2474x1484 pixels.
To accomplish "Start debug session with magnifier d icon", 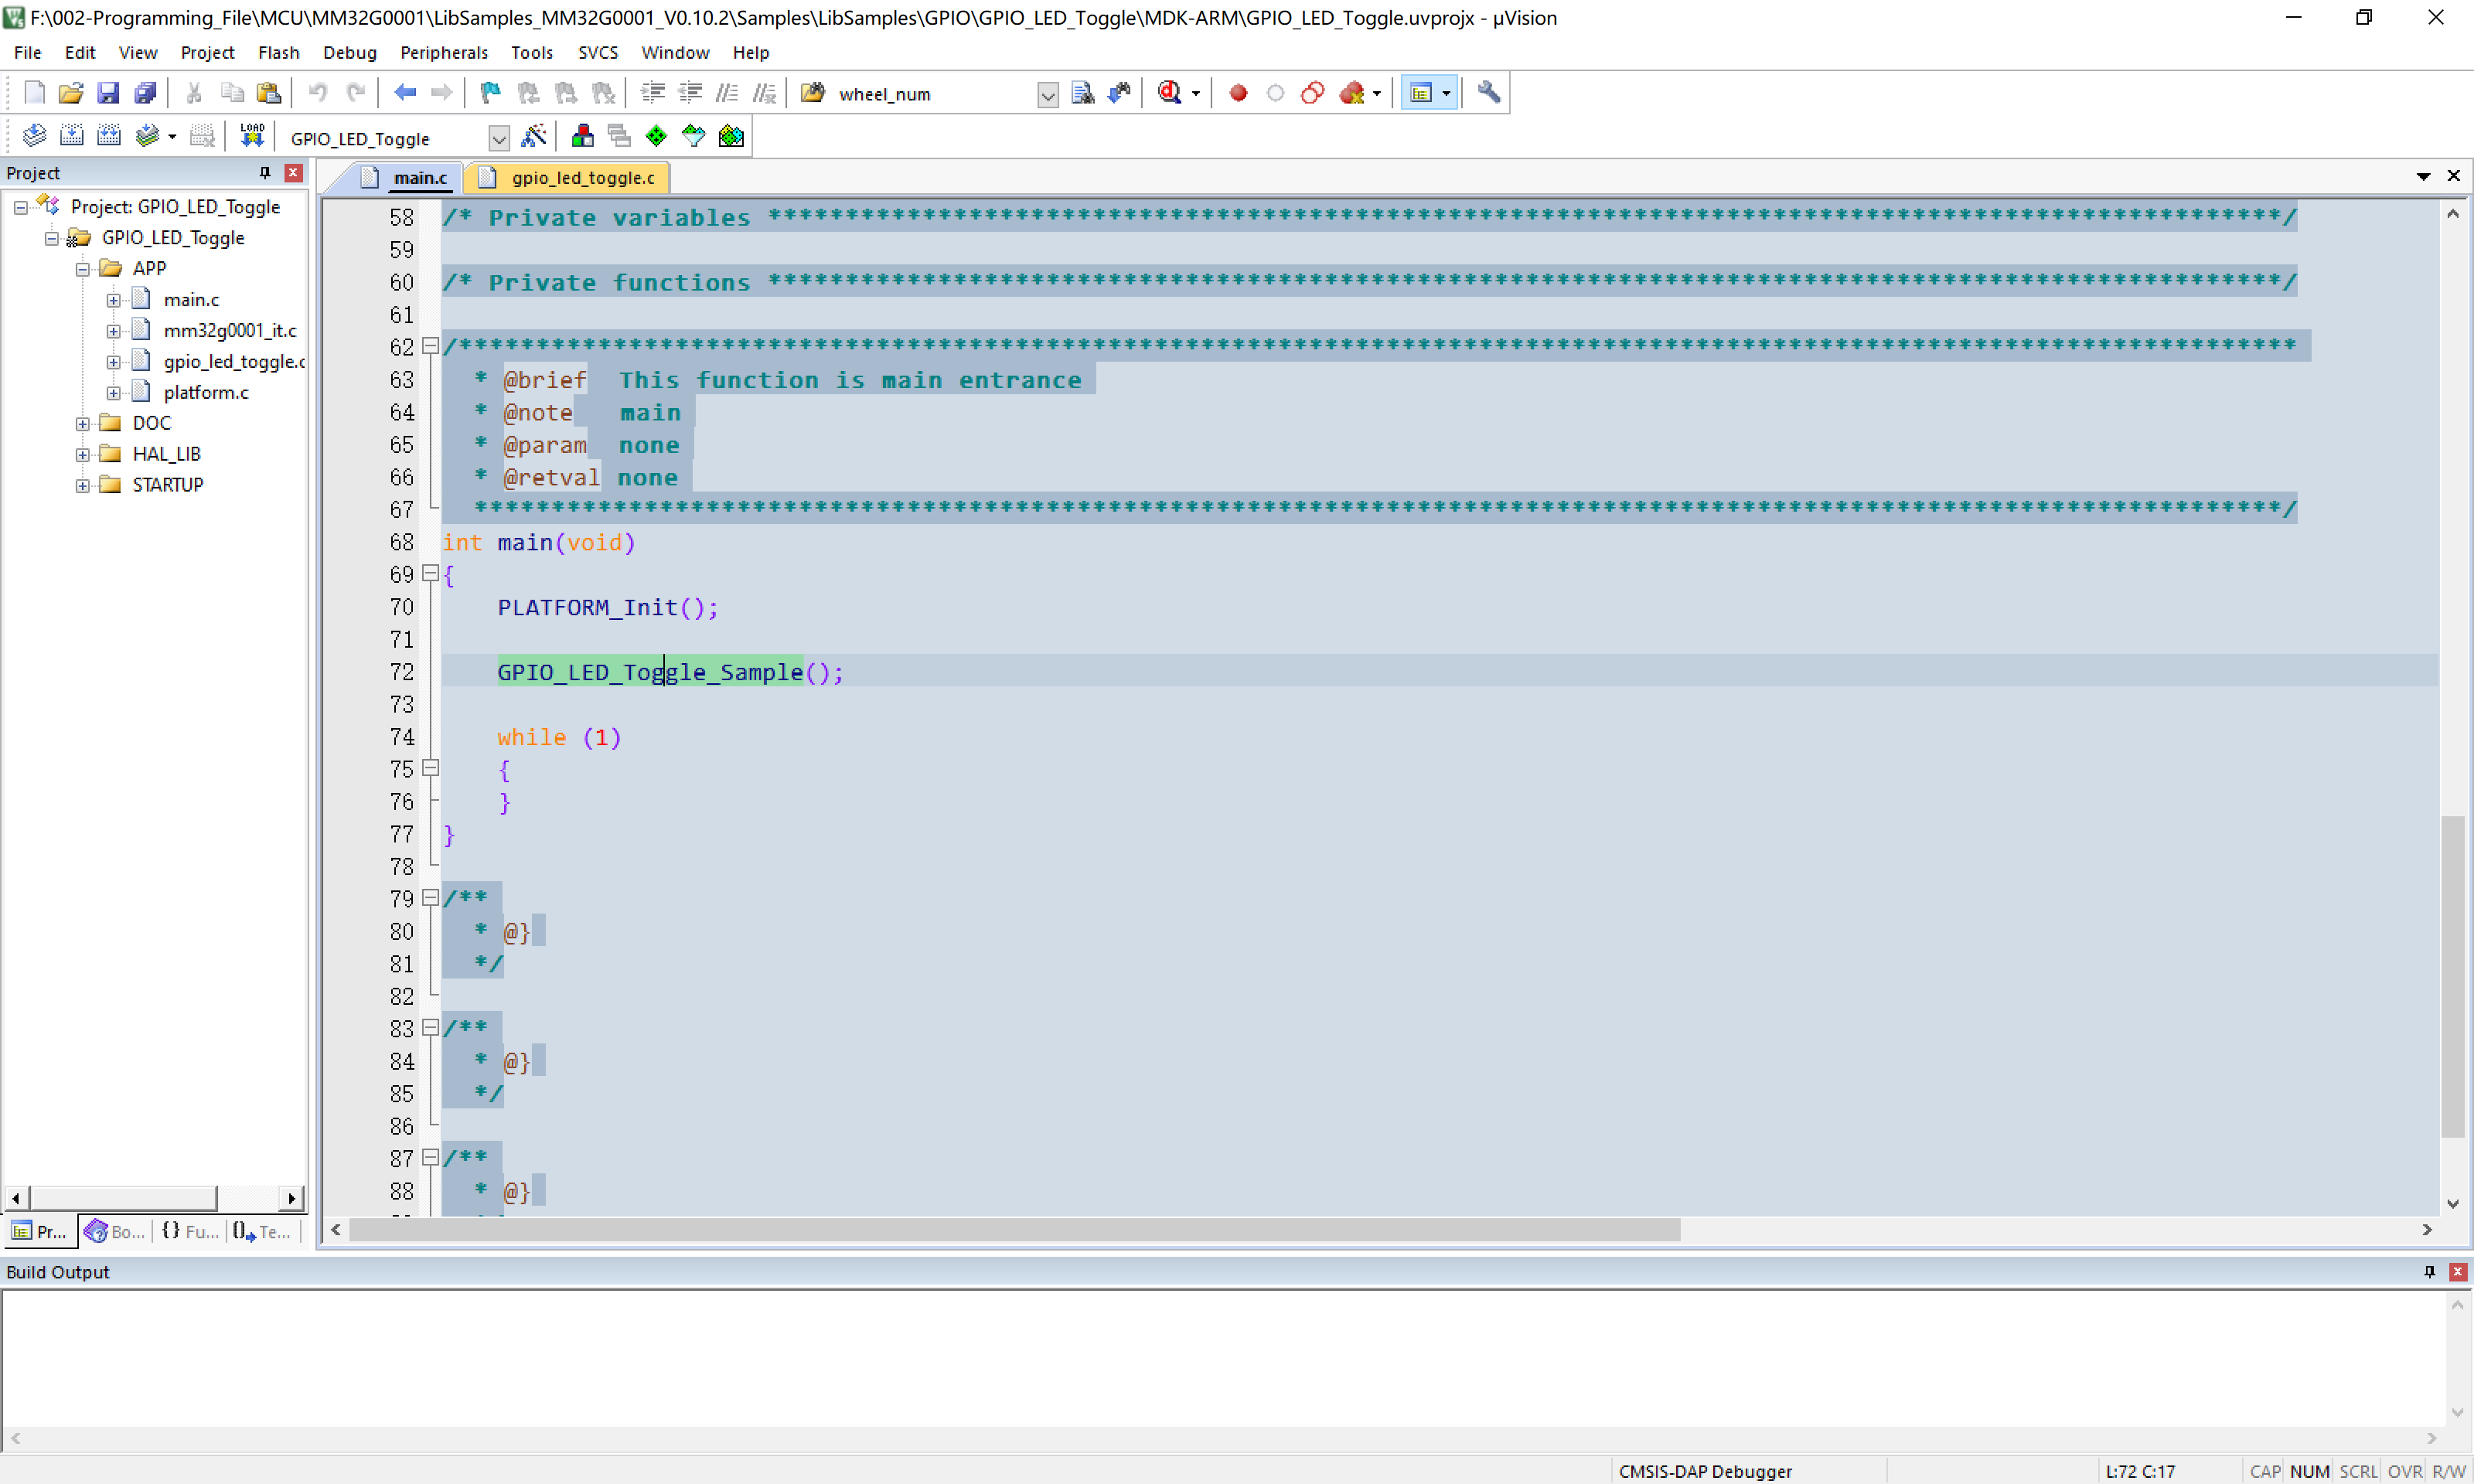I will click(x=1169, y=93).
